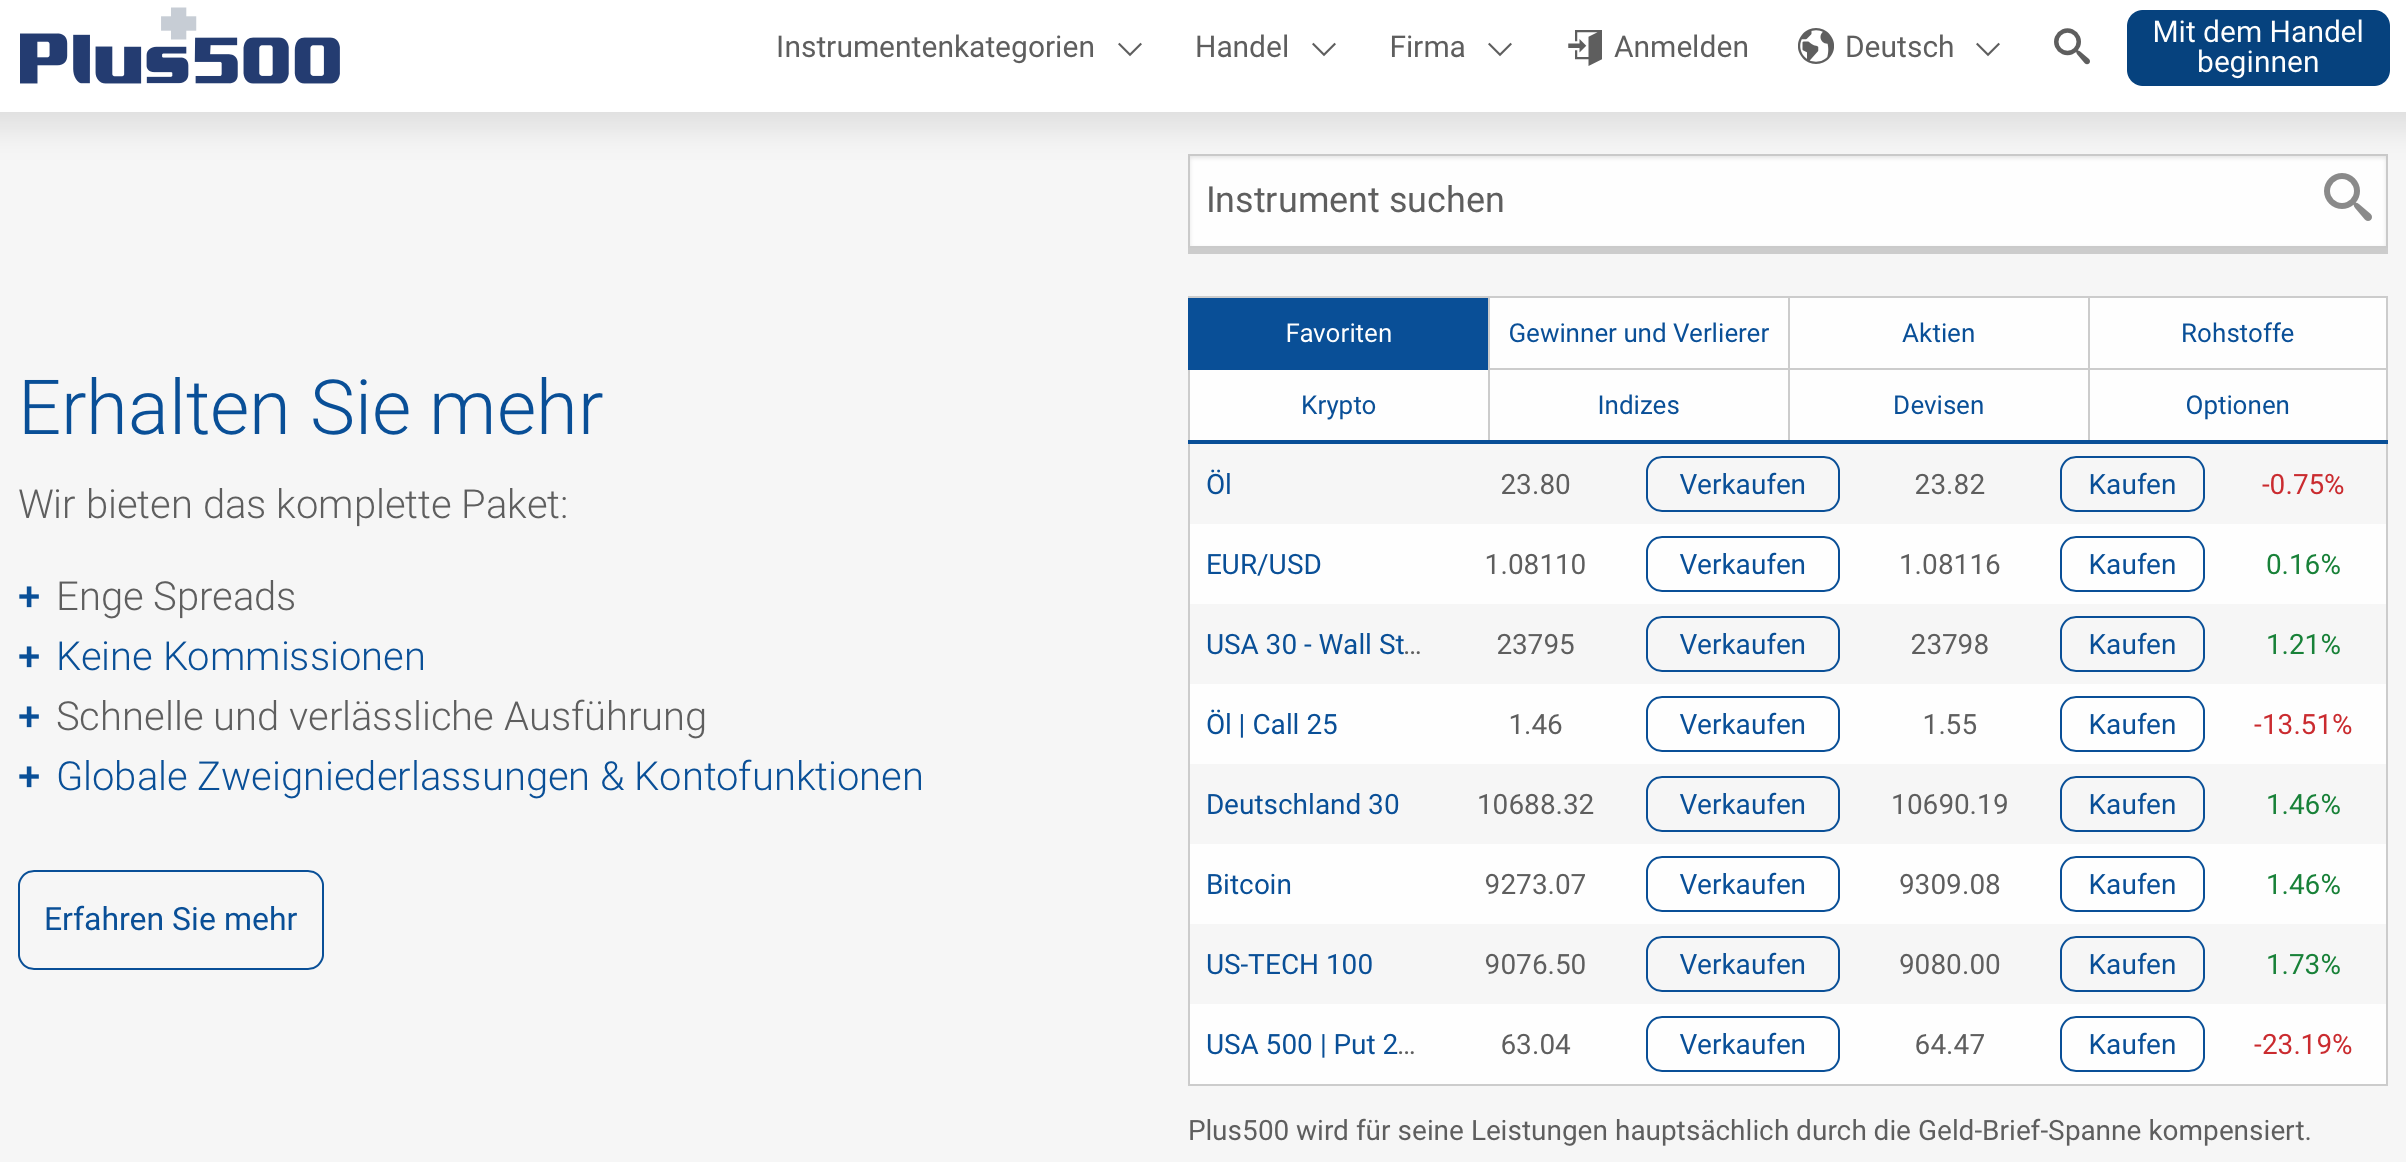The image size is (2406, 1162).
Task: Switch to the Indizes tab
Action: (1638, 405)
